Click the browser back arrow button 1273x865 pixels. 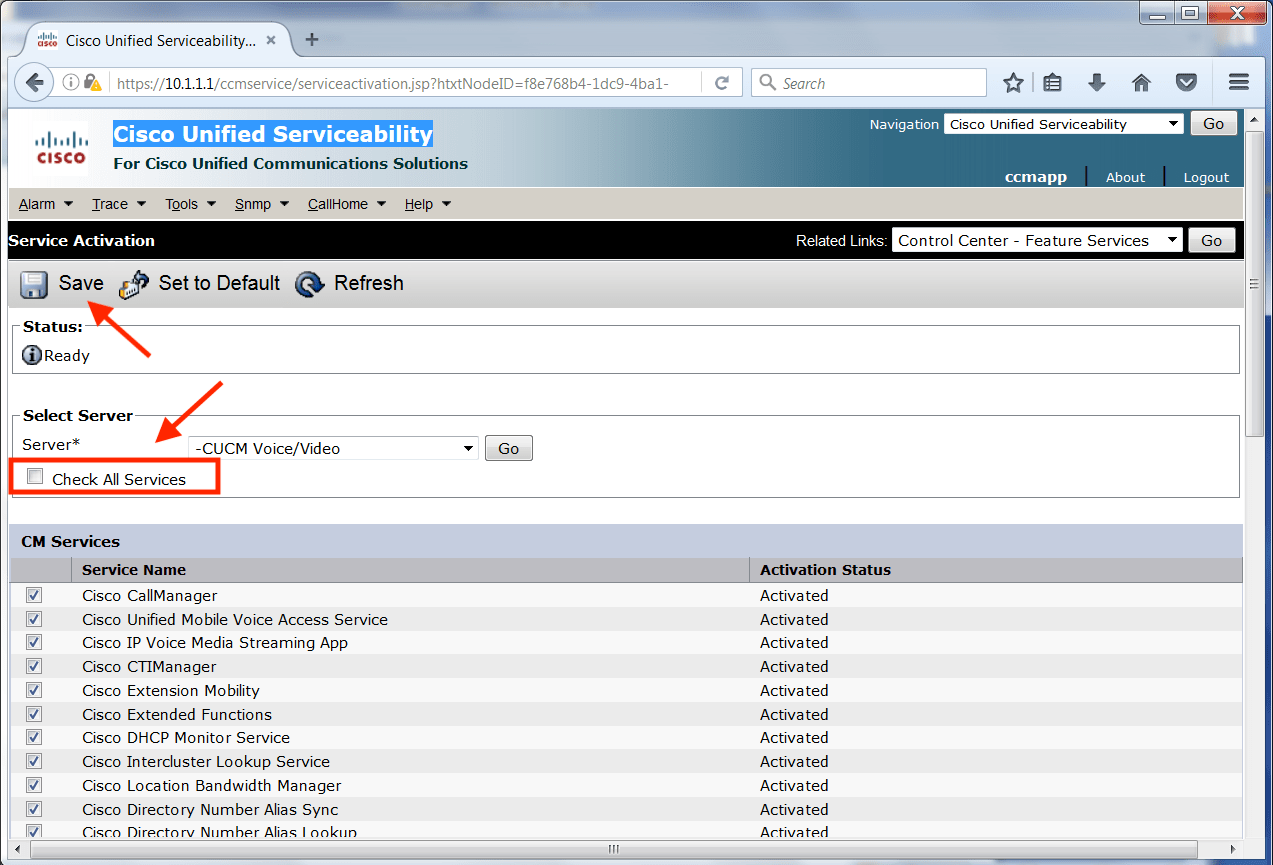point(34,83)
